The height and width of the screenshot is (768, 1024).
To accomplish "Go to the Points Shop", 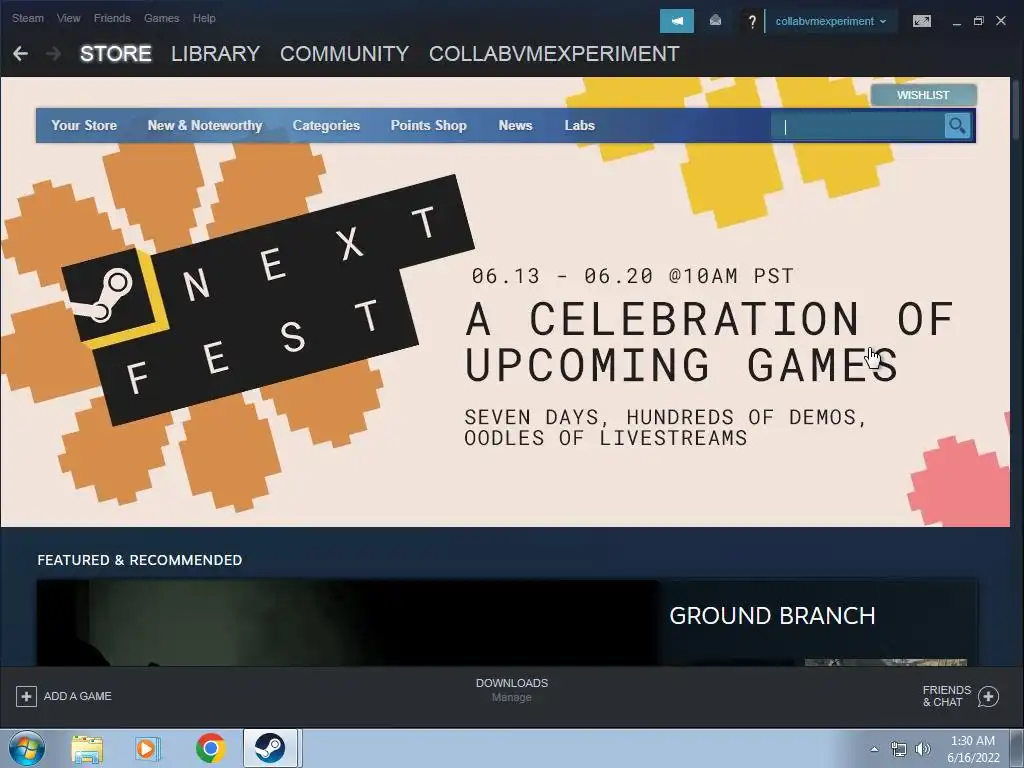I will [428, 125].
